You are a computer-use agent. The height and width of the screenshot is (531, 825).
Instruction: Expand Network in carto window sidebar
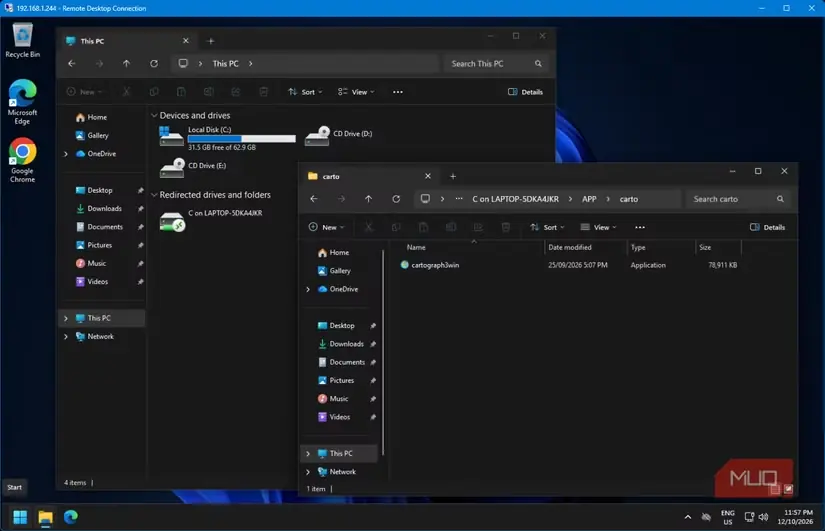308,472
